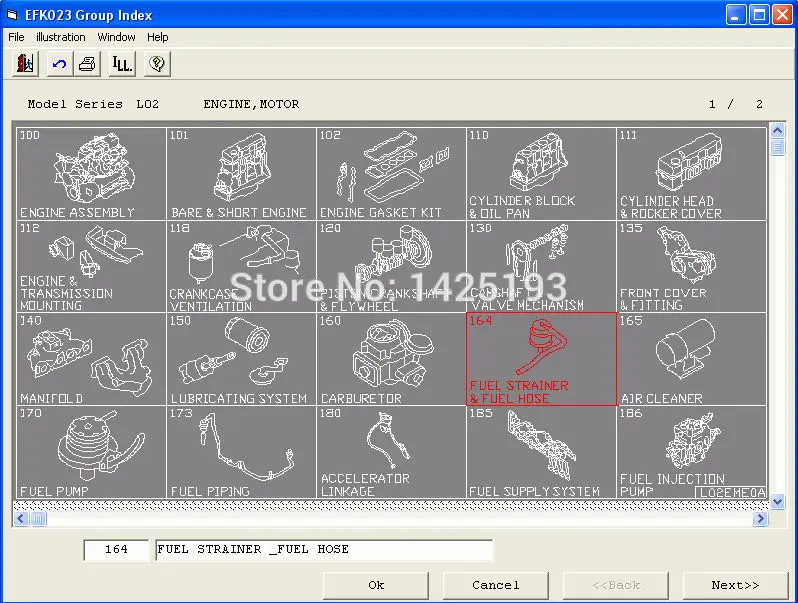Select highlighted group 164 Fuel Strainer & Fuel Hose
The image size is (798, 603).
point(542,359)
